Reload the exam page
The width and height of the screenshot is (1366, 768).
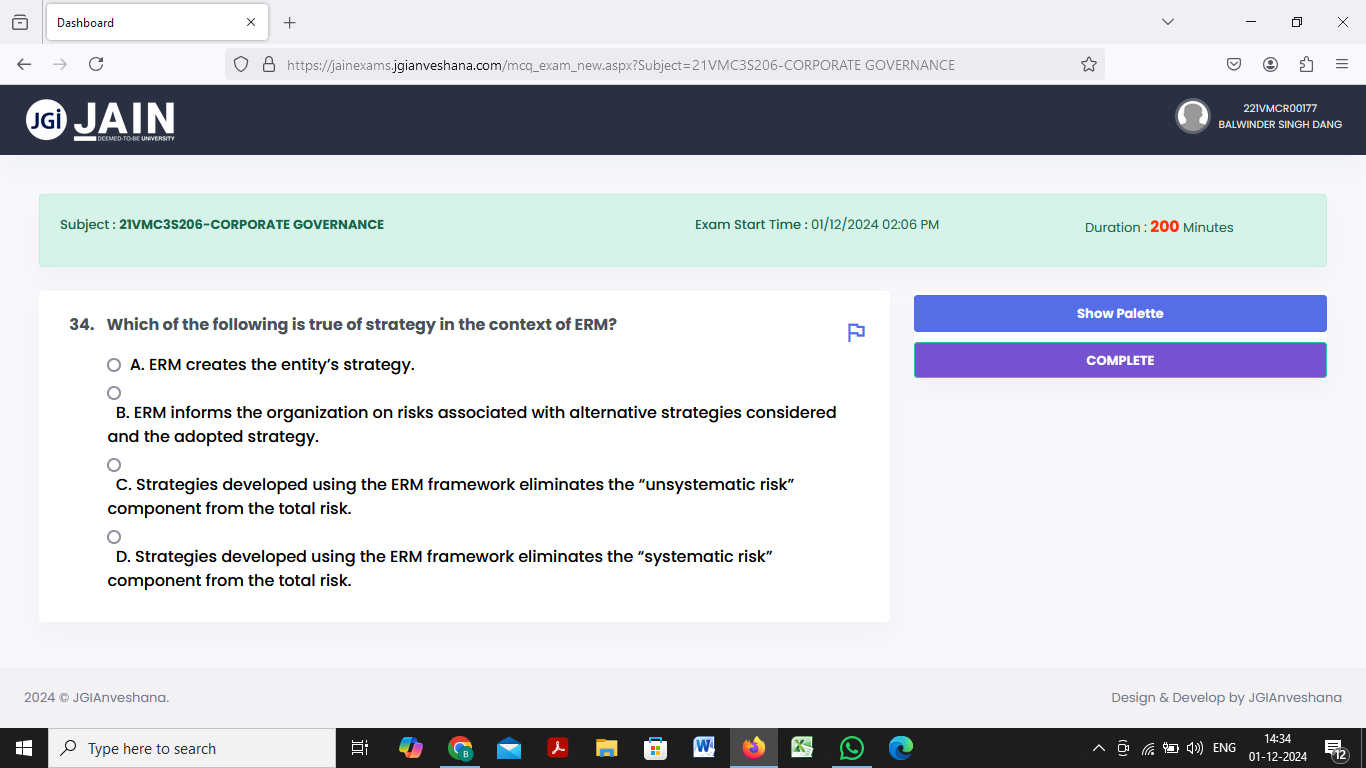tap(95, 63)
